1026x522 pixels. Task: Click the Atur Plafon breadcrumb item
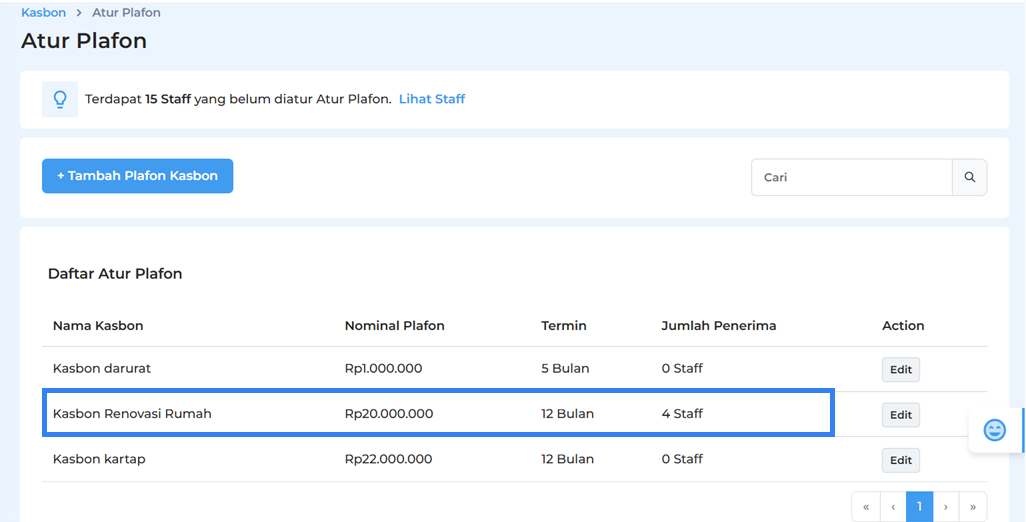pos(126,13)
